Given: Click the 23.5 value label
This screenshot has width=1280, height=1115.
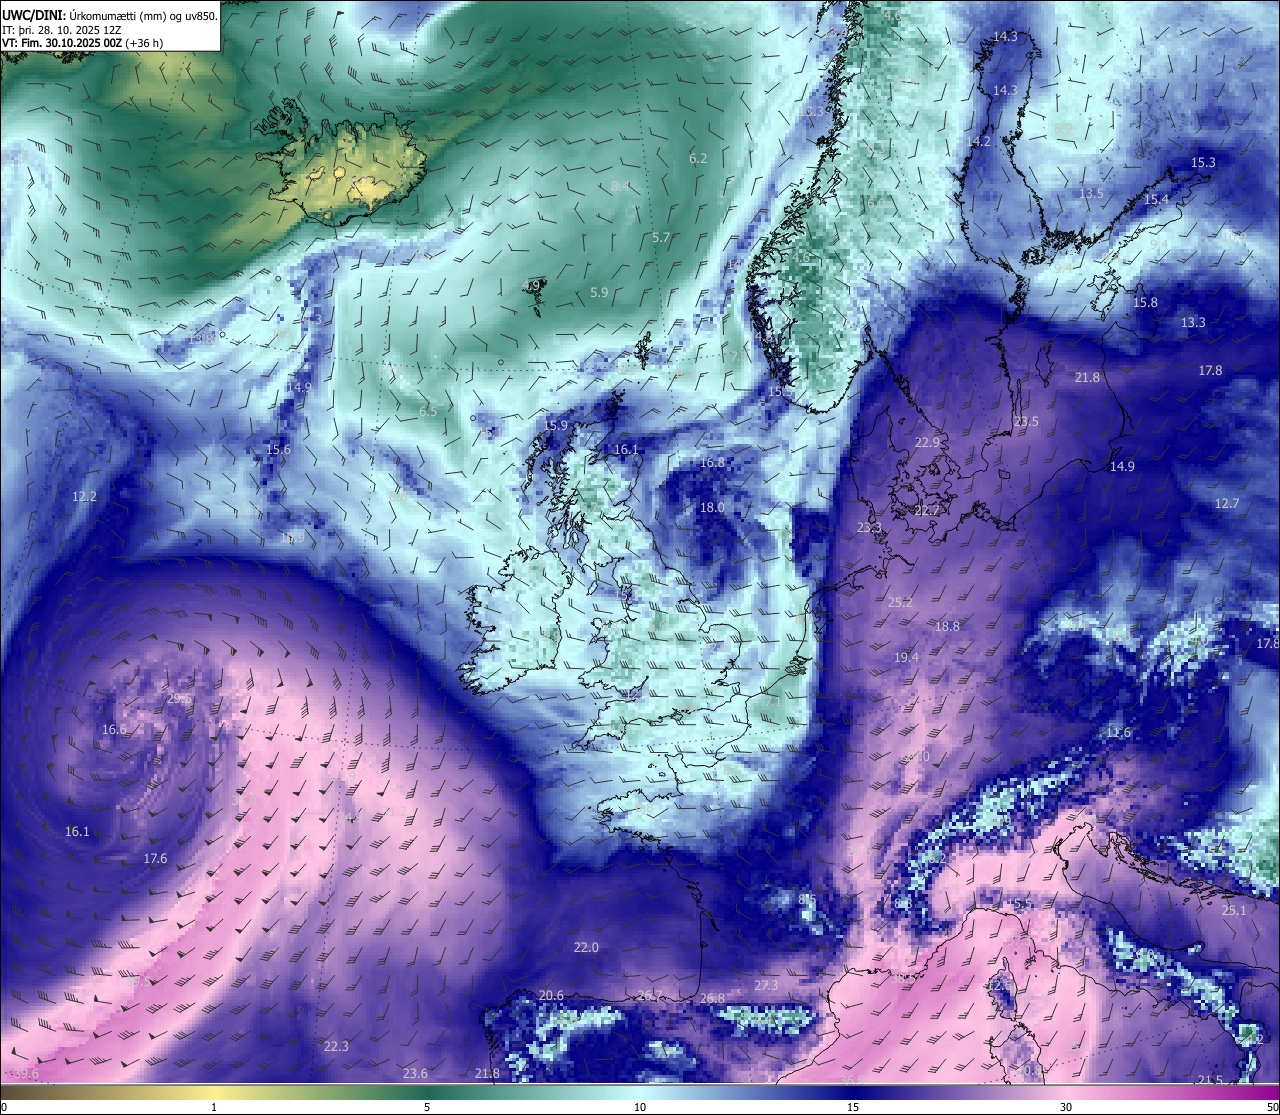Looking at the screenshot, I should tap(1026, 421).
